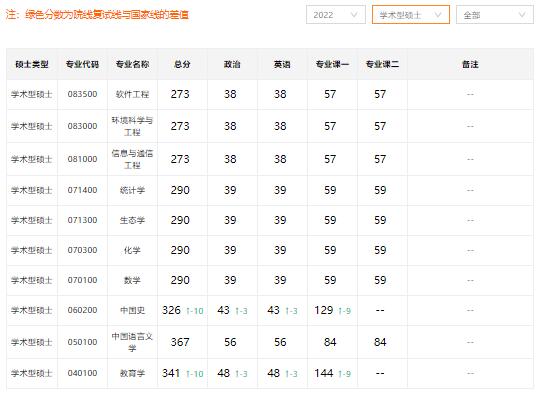Open the 2022 year dropdown
Screen dimensions: 538x394
point(336,15)
